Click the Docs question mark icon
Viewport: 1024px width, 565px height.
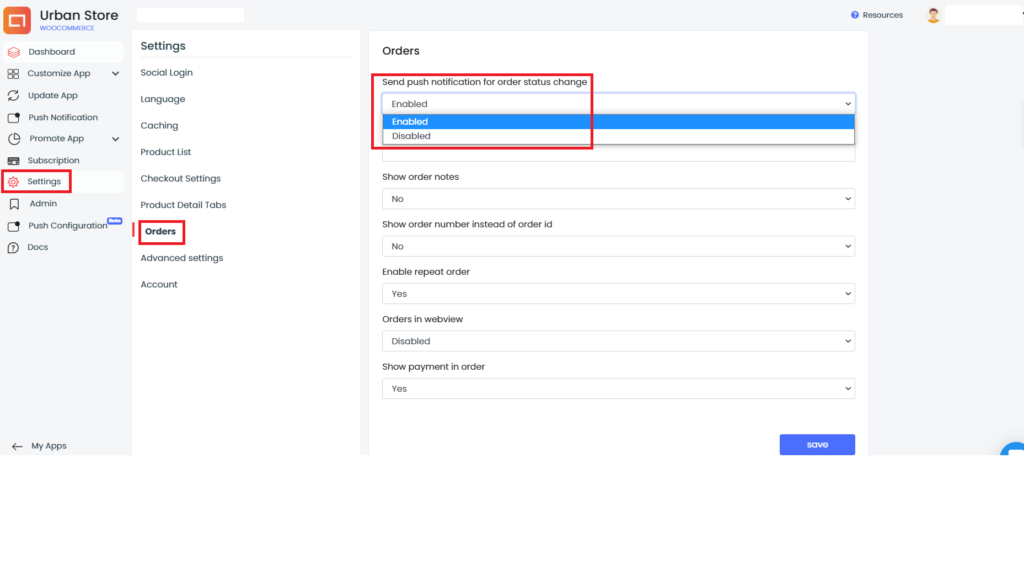click(x=13, y=248)
